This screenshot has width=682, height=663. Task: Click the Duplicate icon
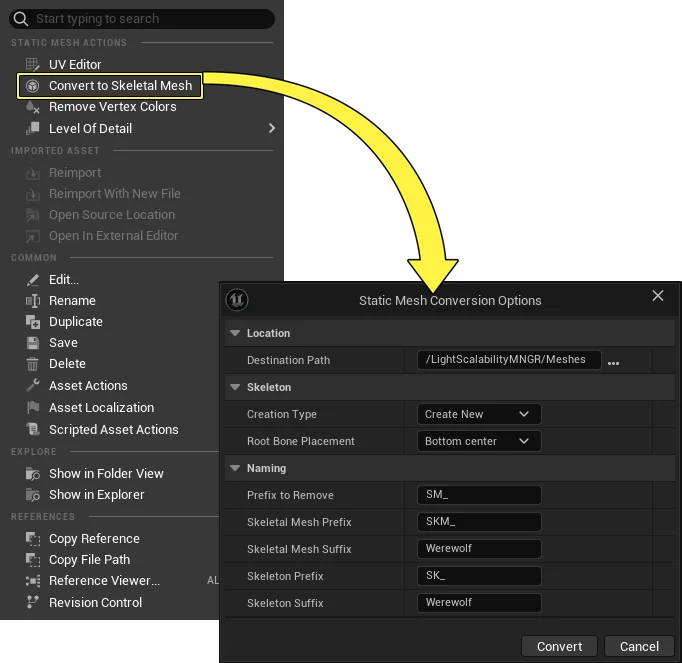tap(33, 322)
